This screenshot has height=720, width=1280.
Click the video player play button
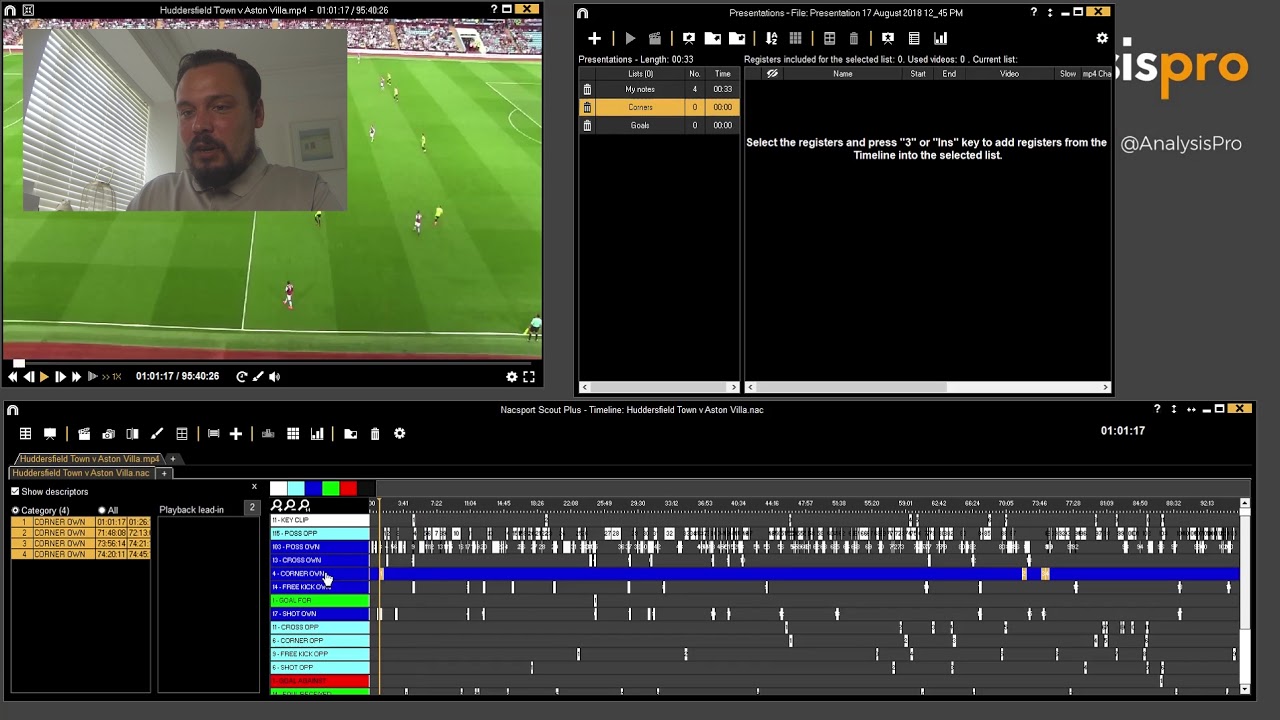[x=44, y=377]
